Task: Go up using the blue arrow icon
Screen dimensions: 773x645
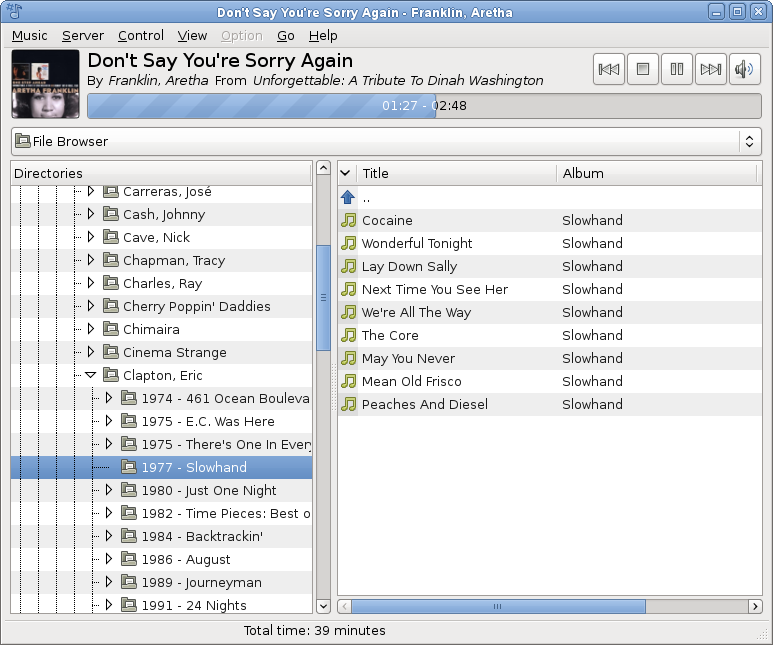Action: coord(348,197)
